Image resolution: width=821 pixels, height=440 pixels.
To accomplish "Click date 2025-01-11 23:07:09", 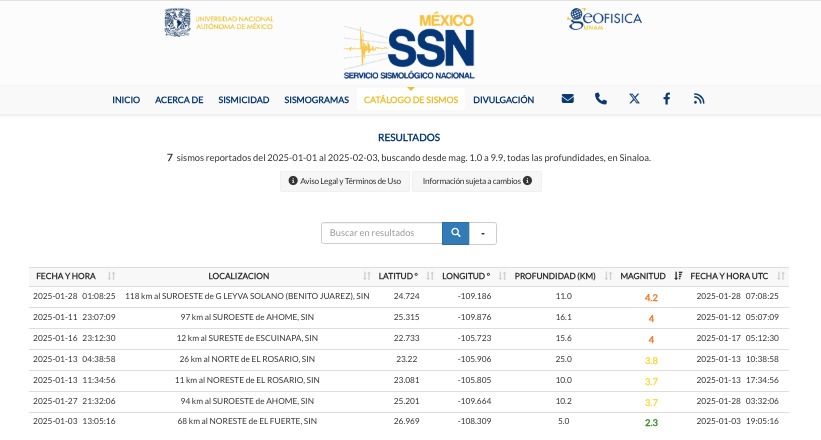I will point(74,317).
